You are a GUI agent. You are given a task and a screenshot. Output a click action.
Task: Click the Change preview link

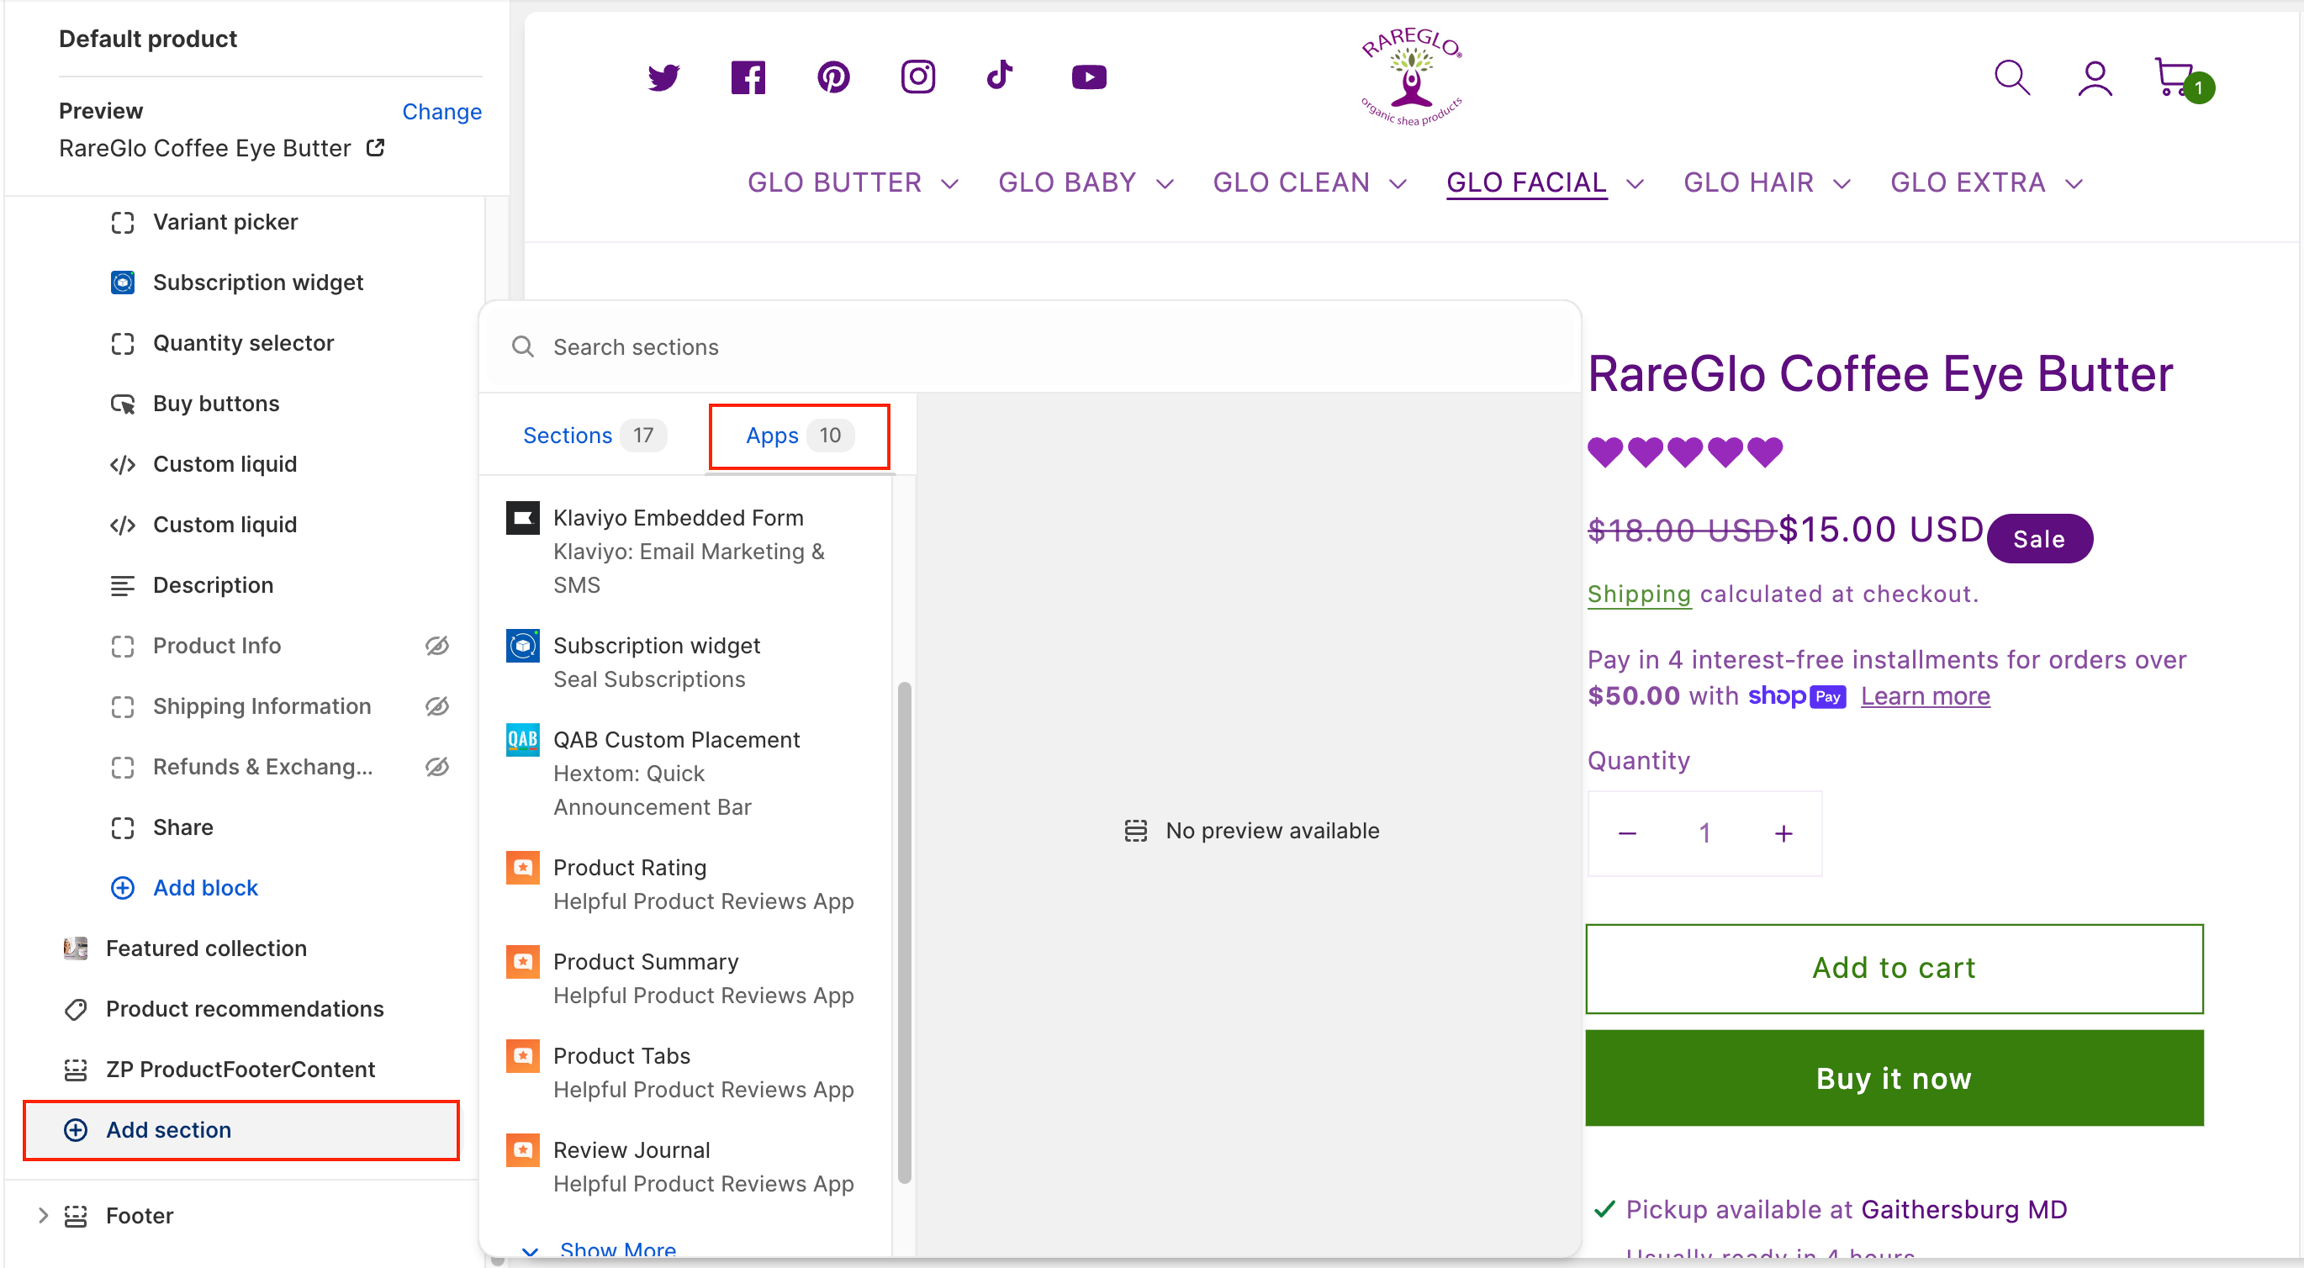(441, 111)
